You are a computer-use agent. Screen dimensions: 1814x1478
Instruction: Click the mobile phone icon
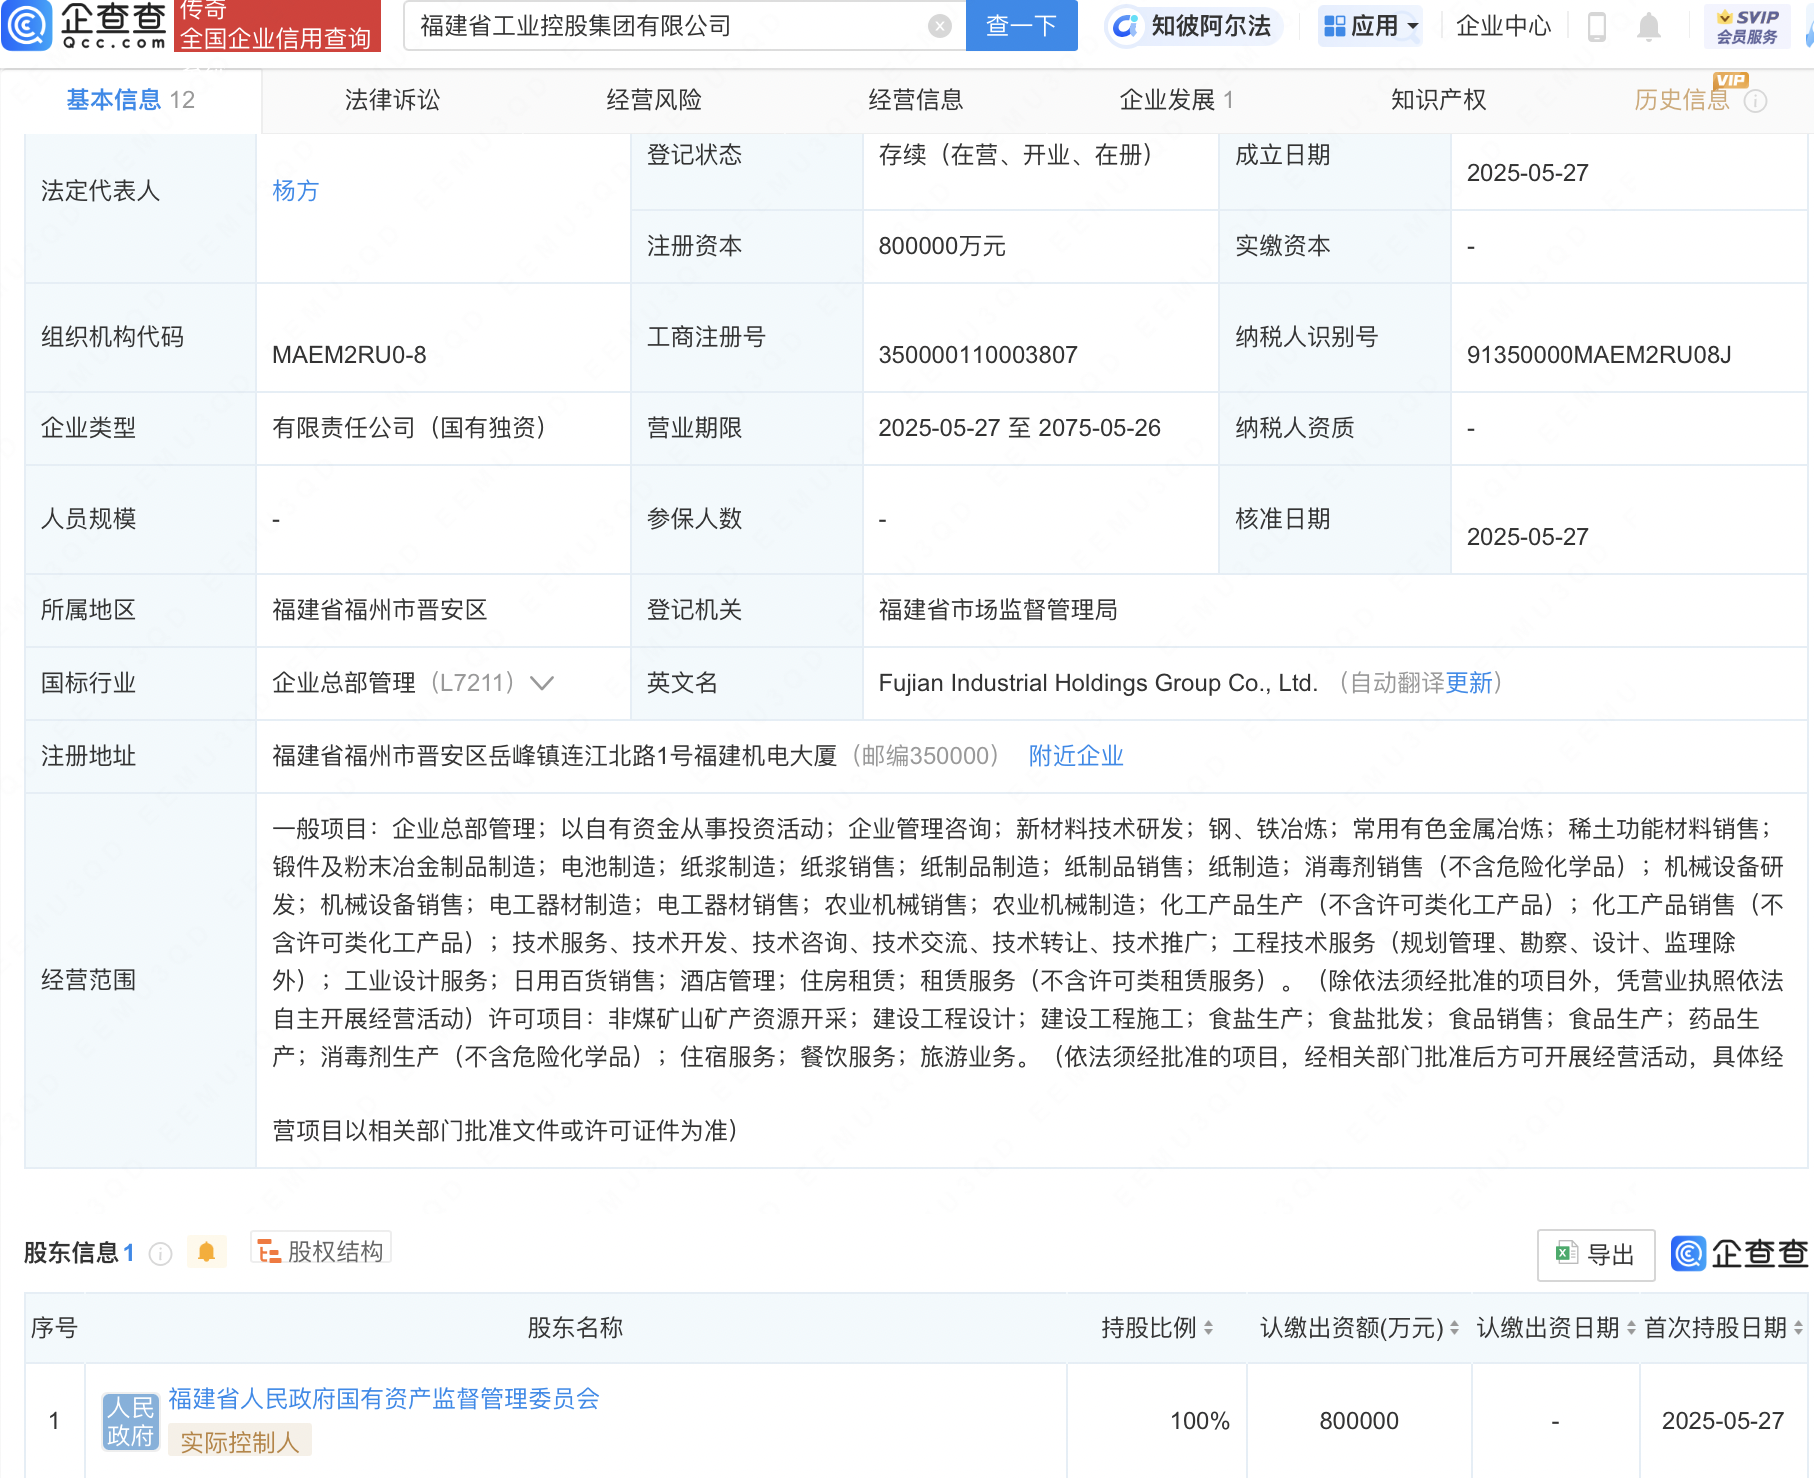click(x=1597, y=26)
